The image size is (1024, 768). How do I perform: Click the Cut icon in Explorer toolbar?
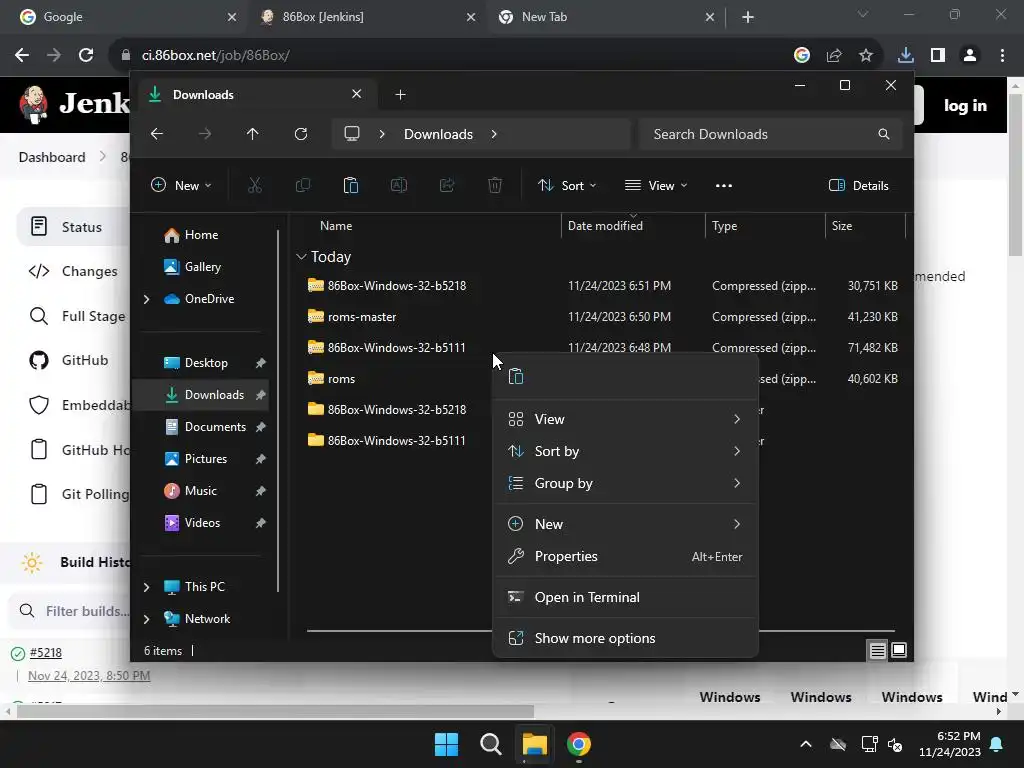coord(255,185)
